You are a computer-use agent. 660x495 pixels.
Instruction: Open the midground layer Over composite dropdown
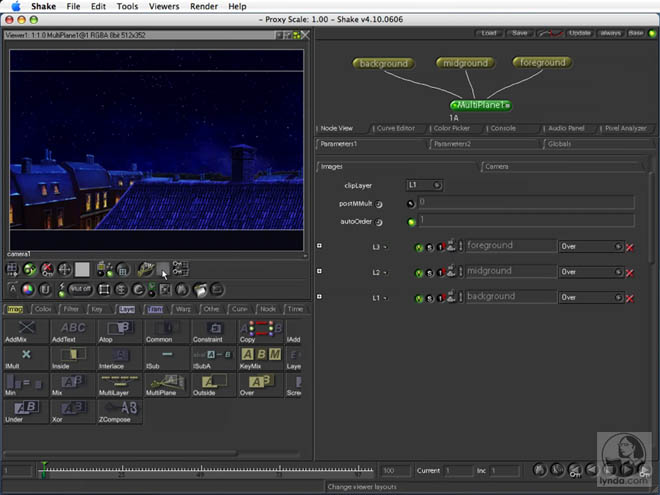coord(591,272)
